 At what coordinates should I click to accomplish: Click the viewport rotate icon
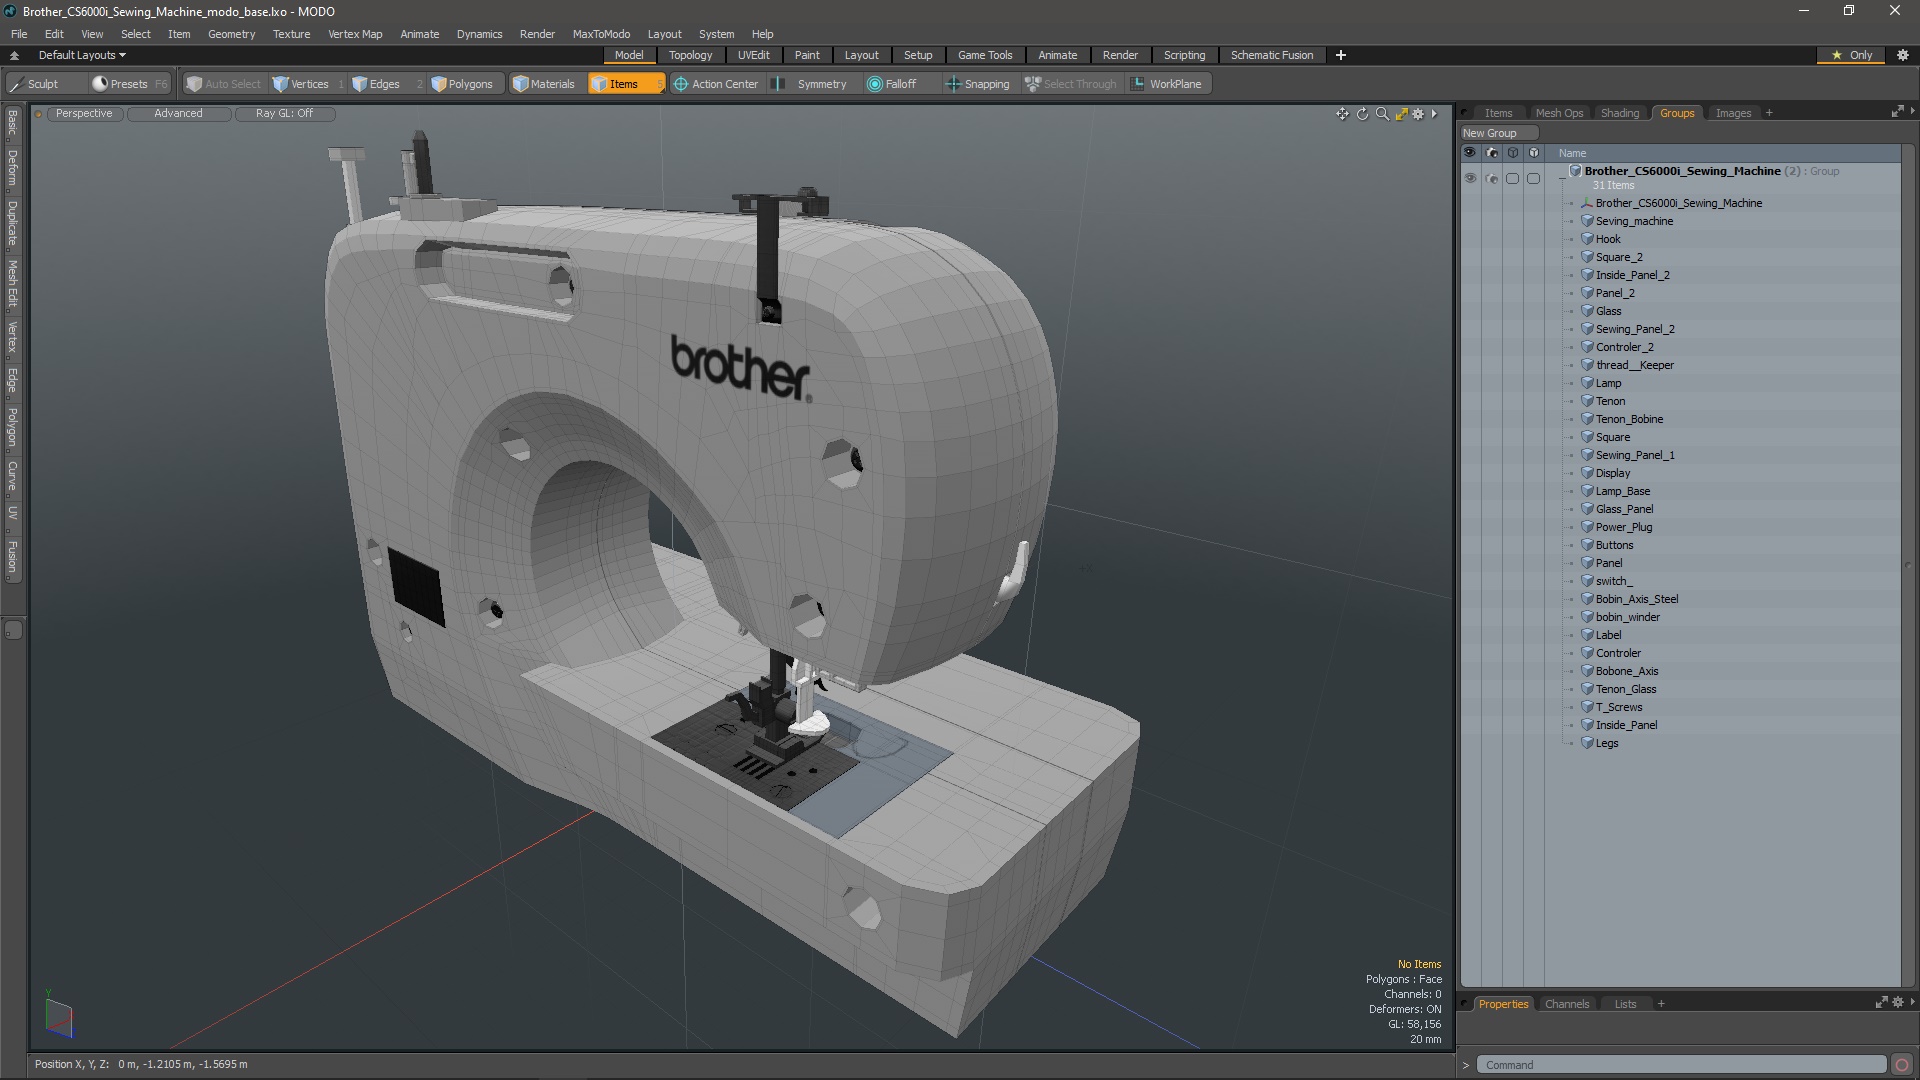(1362, 114)
